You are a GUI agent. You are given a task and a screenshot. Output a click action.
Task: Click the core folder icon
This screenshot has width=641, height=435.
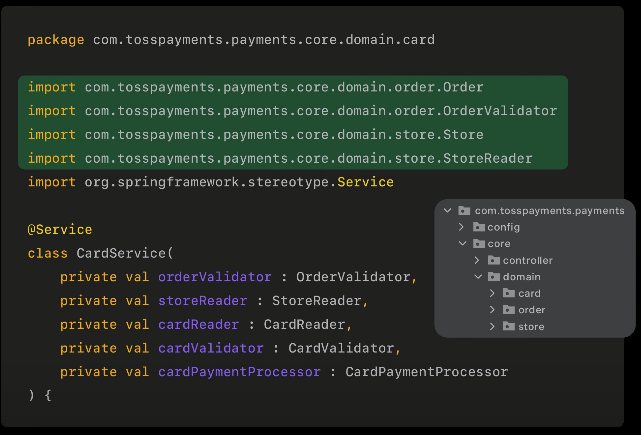tap(479, 244)
